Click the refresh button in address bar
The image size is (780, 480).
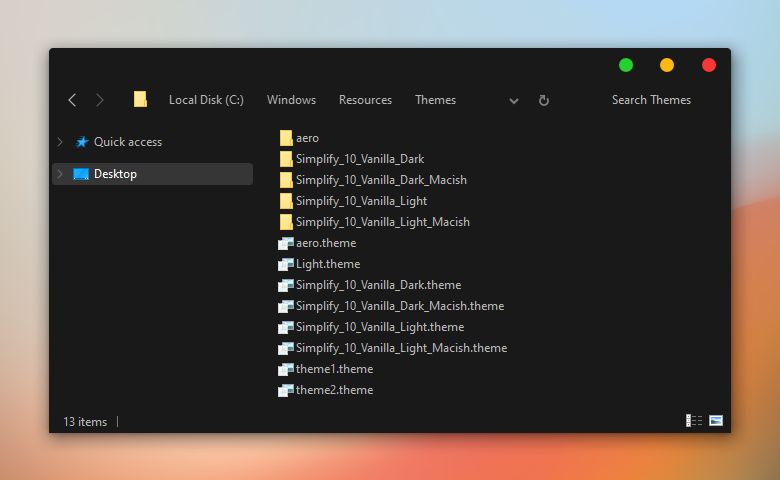[544, 100]
